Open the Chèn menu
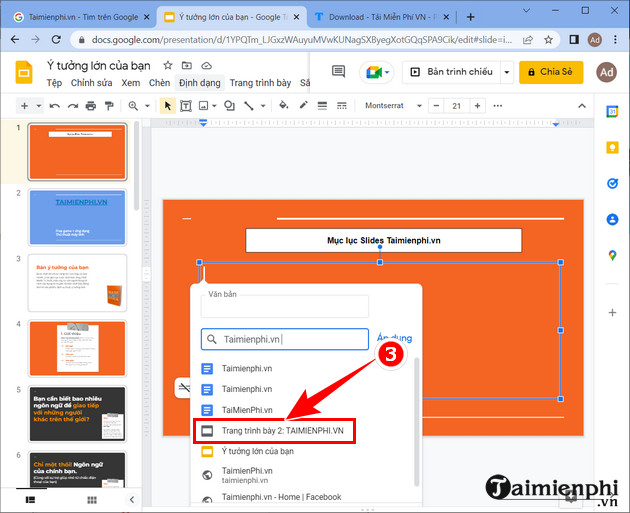Viewport: 630px width, 513px height. 159,83
